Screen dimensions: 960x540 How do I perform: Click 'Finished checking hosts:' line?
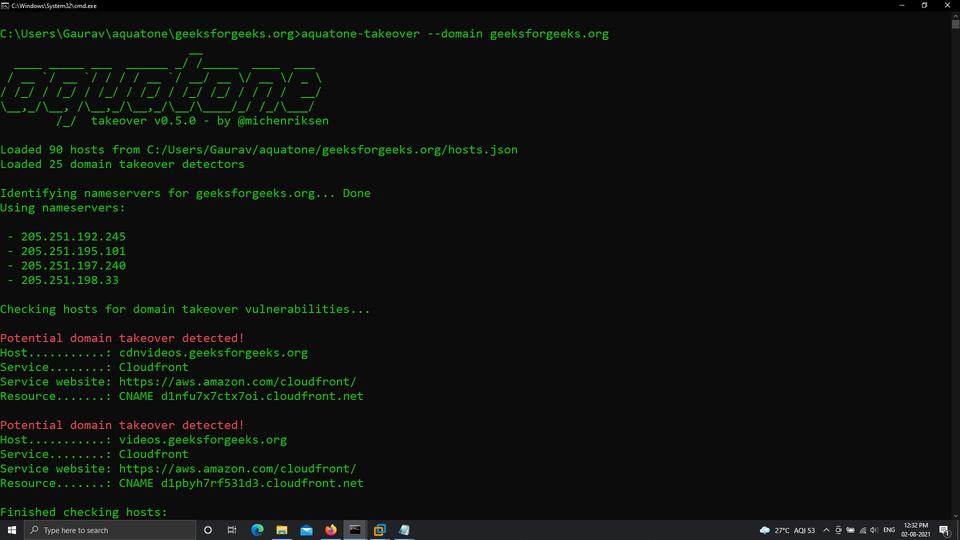[x=84, y=512]
